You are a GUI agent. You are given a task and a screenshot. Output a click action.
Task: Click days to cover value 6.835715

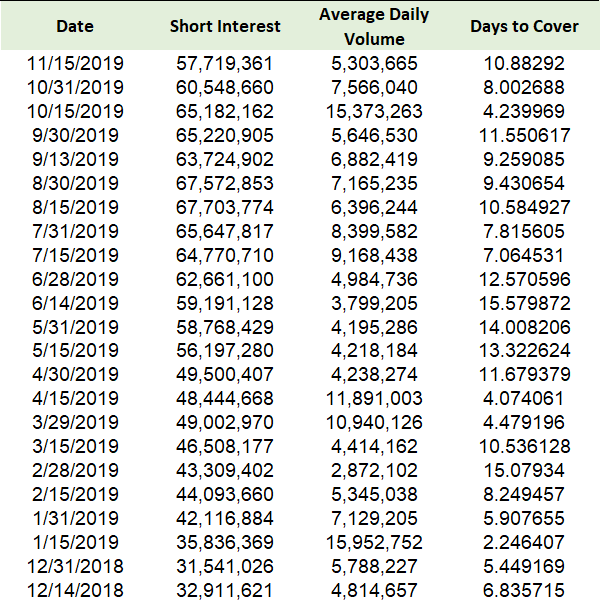524,590
